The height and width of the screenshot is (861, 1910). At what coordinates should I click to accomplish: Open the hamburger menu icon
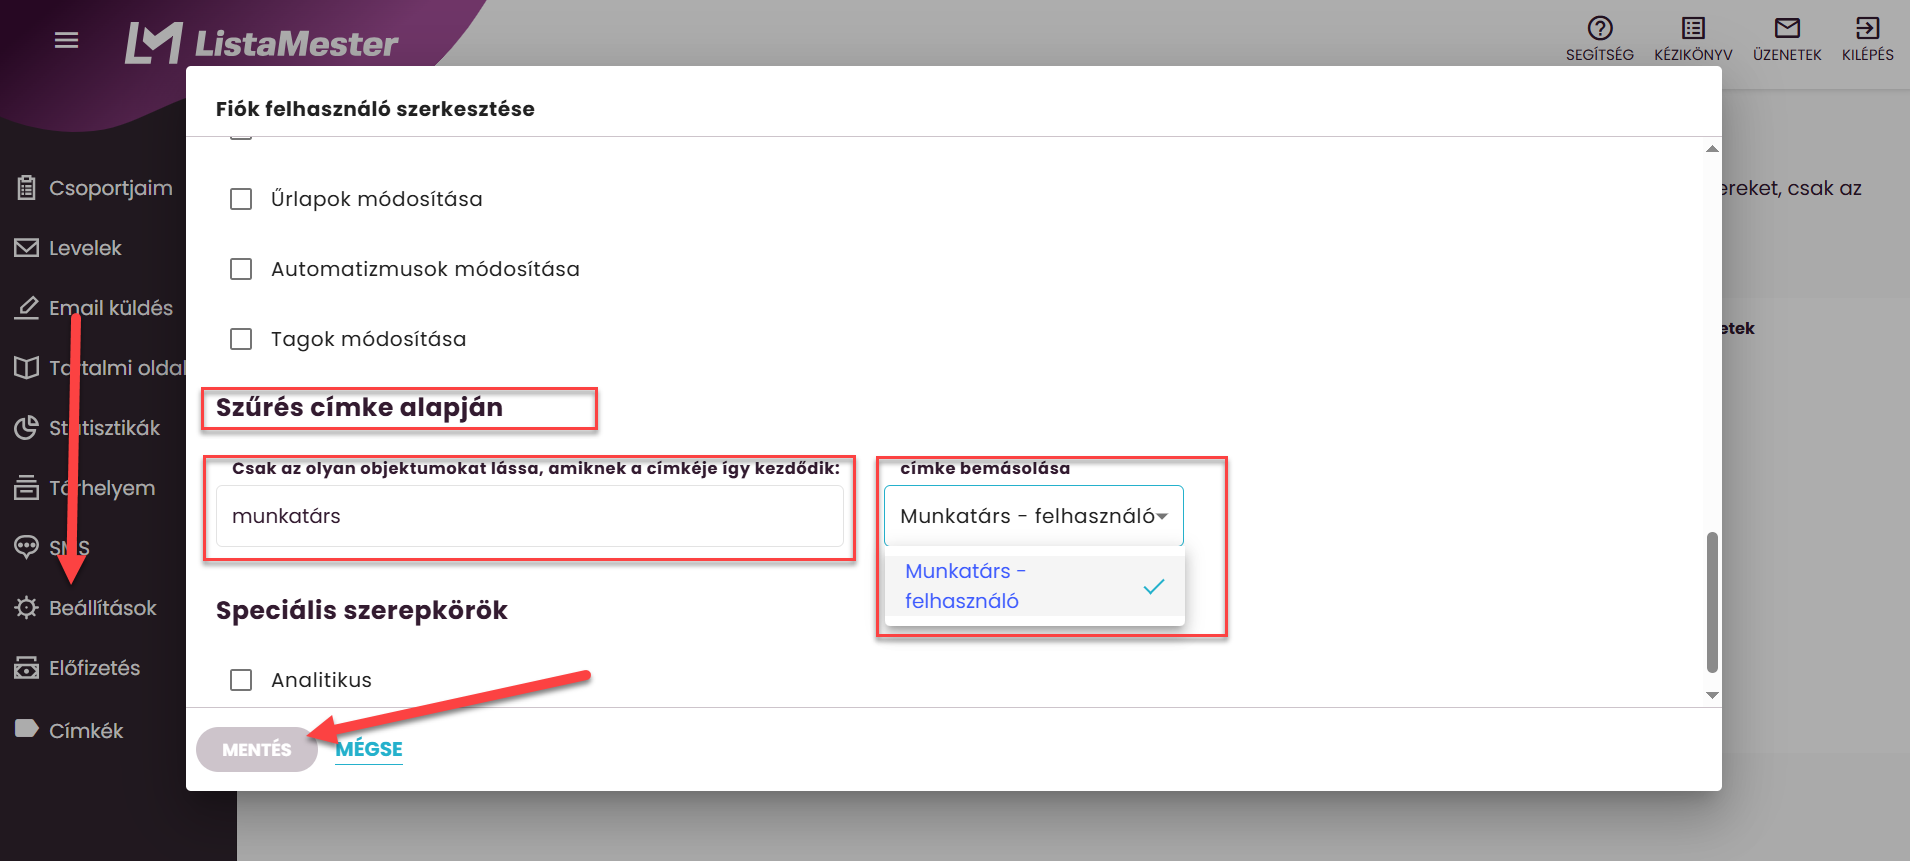(x=66, y=40)
